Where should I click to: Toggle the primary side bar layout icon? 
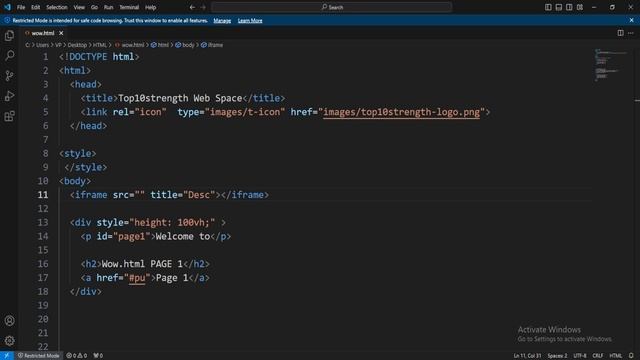click(548, 7)
